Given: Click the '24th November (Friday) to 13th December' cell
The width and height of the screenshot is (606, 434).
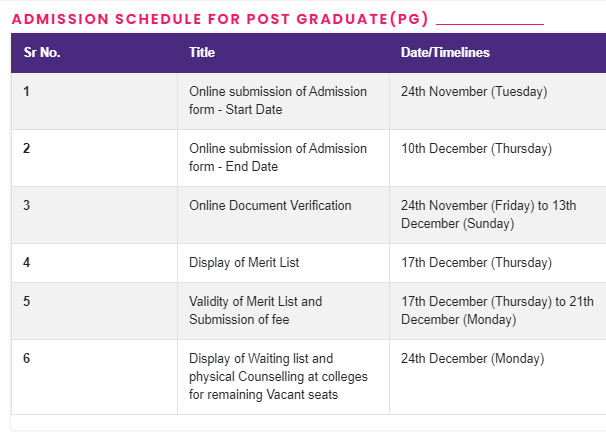Looking at the screenshot, I should [488, 214].
